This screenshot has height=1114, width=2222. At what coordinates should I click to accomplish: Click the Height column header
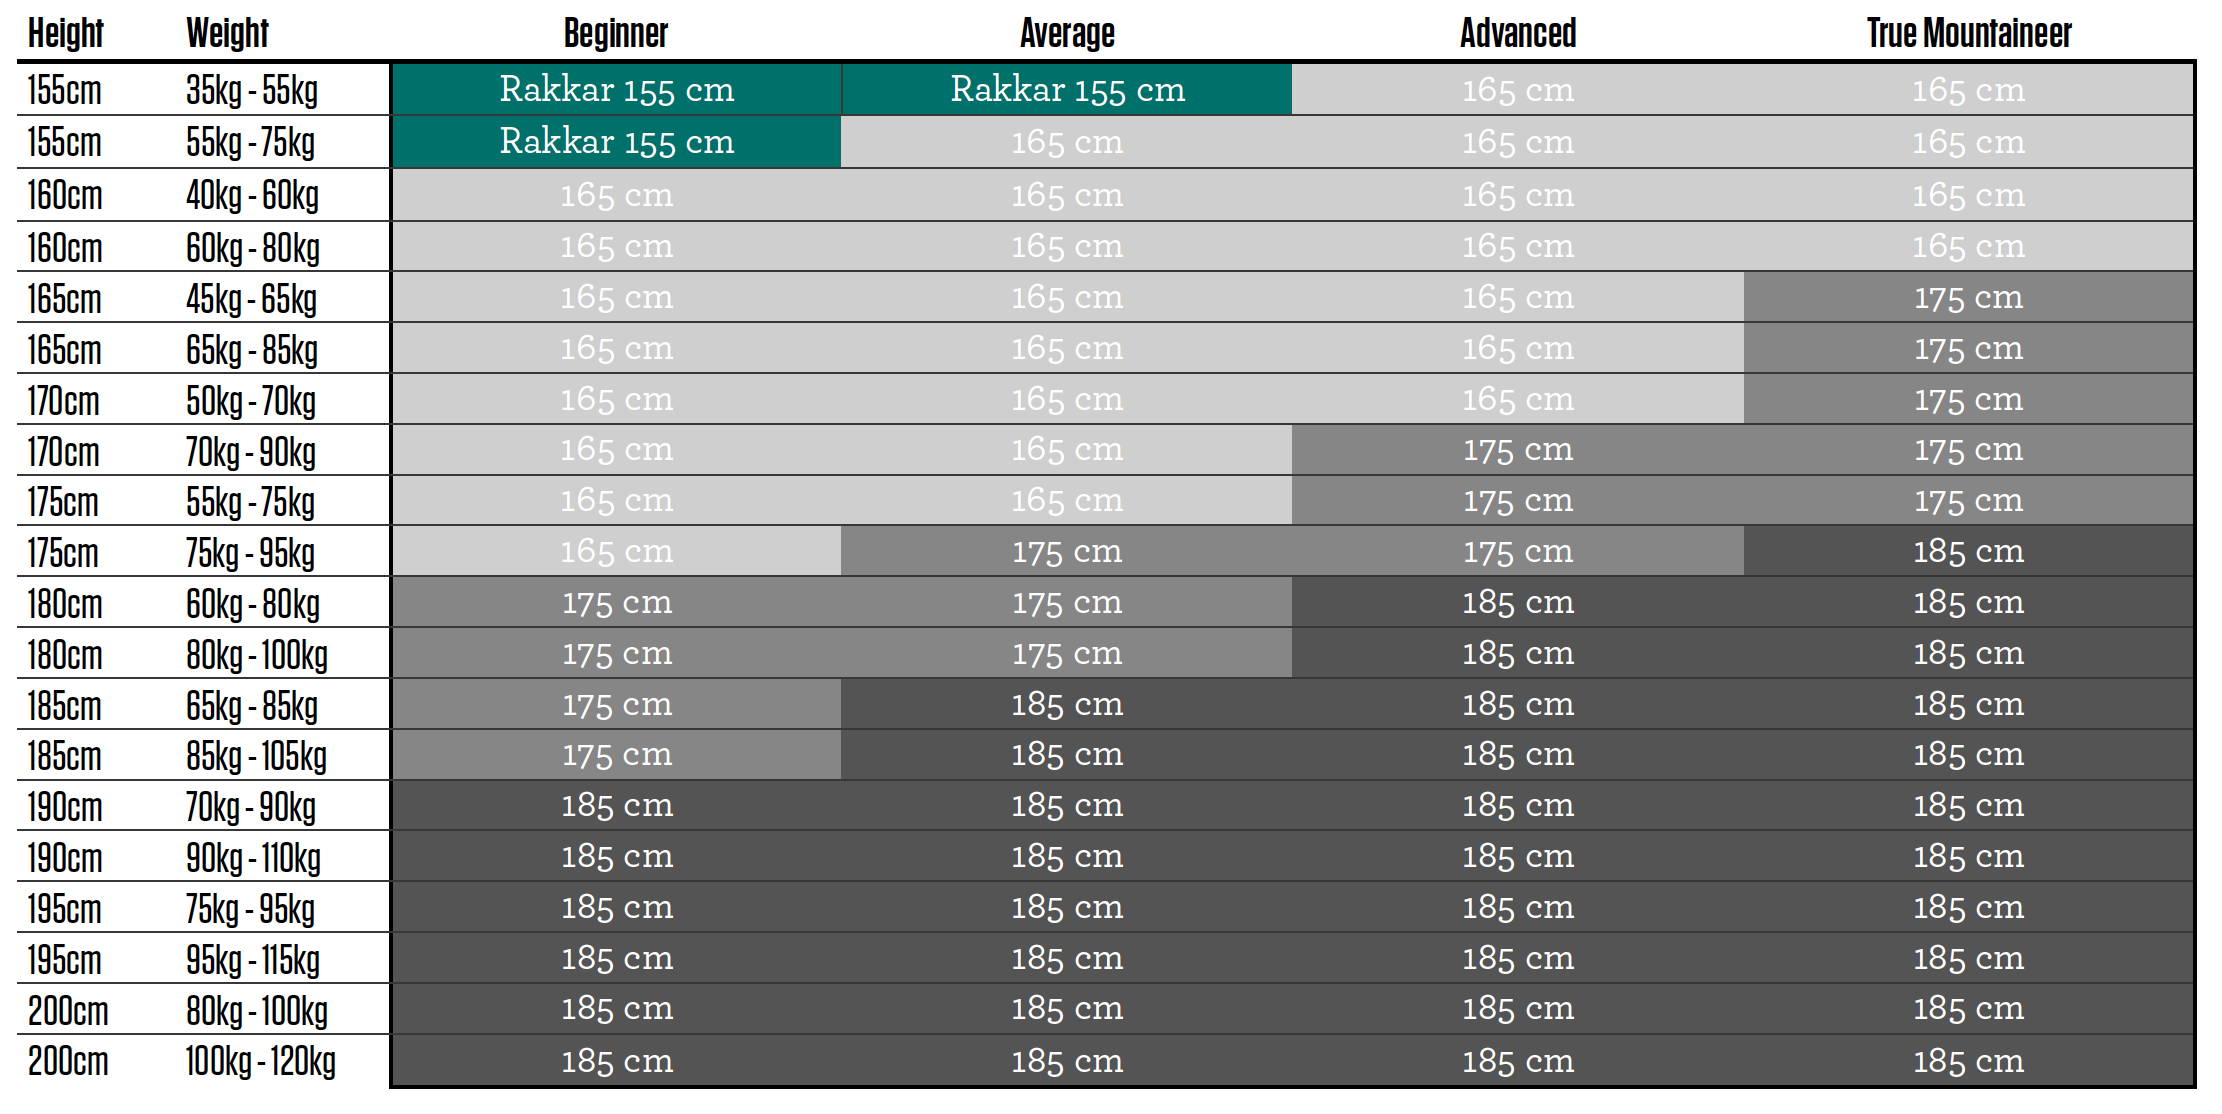pyautogui.click(x=65, y=33)
